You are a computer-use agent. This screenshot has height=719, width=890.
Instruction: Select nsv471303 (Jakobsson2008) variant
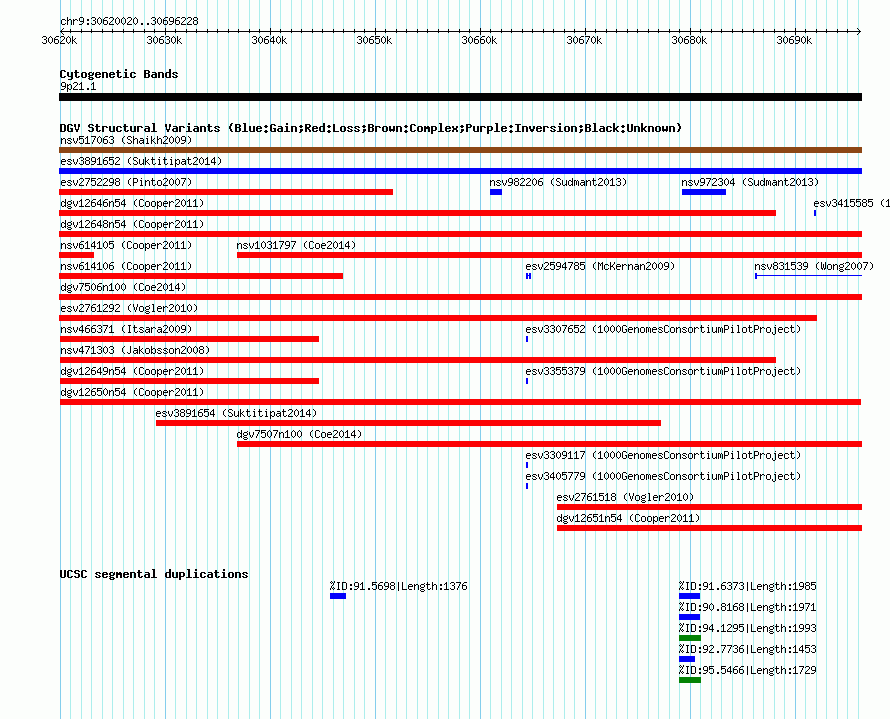pos(135,350)
